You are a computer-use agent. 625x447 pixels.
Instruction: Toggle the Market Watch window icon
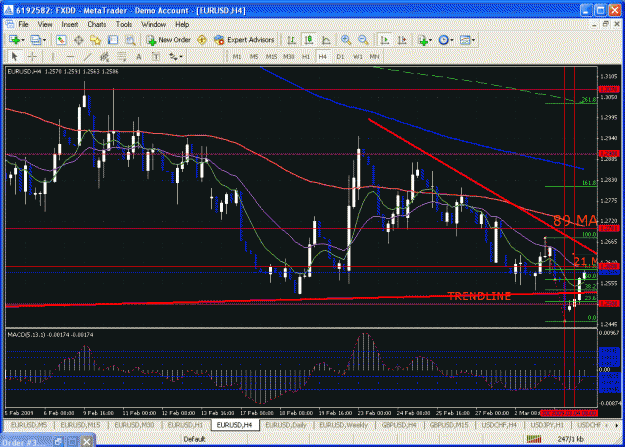click(x=61, y=40)
